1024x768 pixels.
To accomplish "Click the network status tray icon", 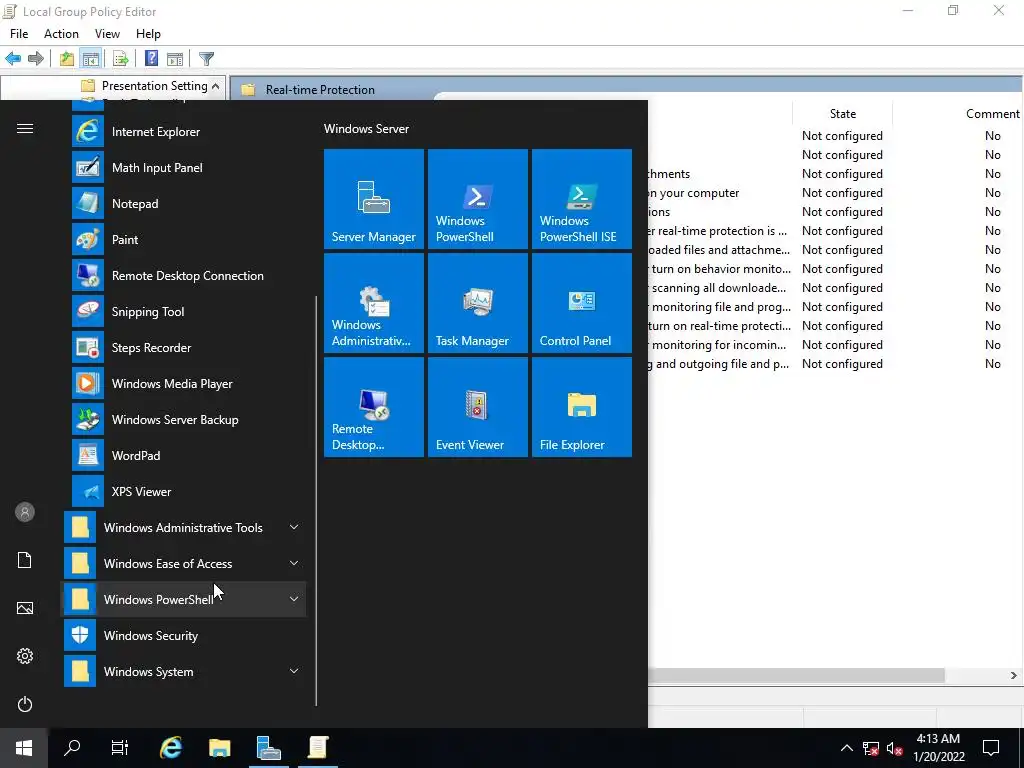I will [x=871, y=748].
